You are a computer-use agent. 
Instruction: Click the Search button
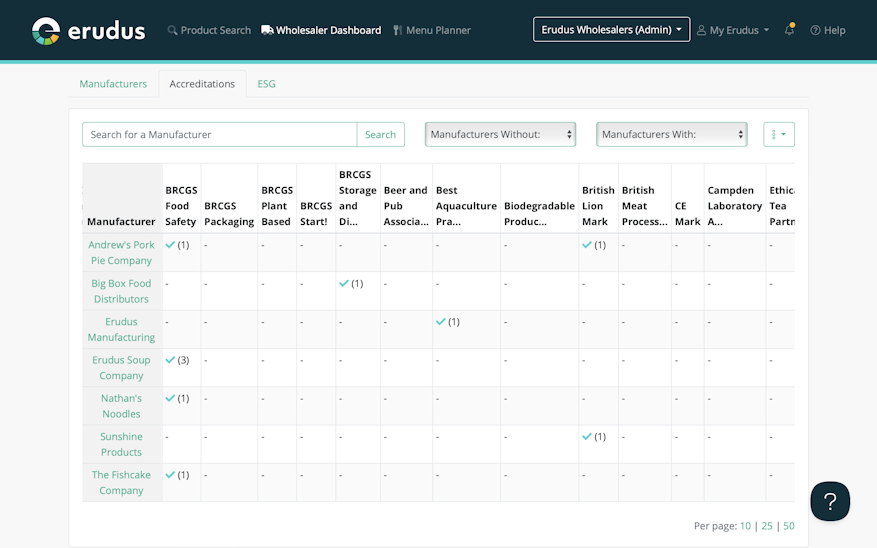380,134
